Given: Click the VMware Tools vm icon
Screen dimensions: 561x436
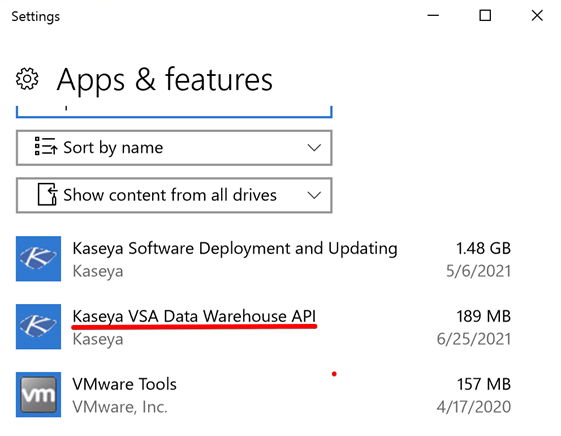Looking at the screenshot, I should 38,395.
